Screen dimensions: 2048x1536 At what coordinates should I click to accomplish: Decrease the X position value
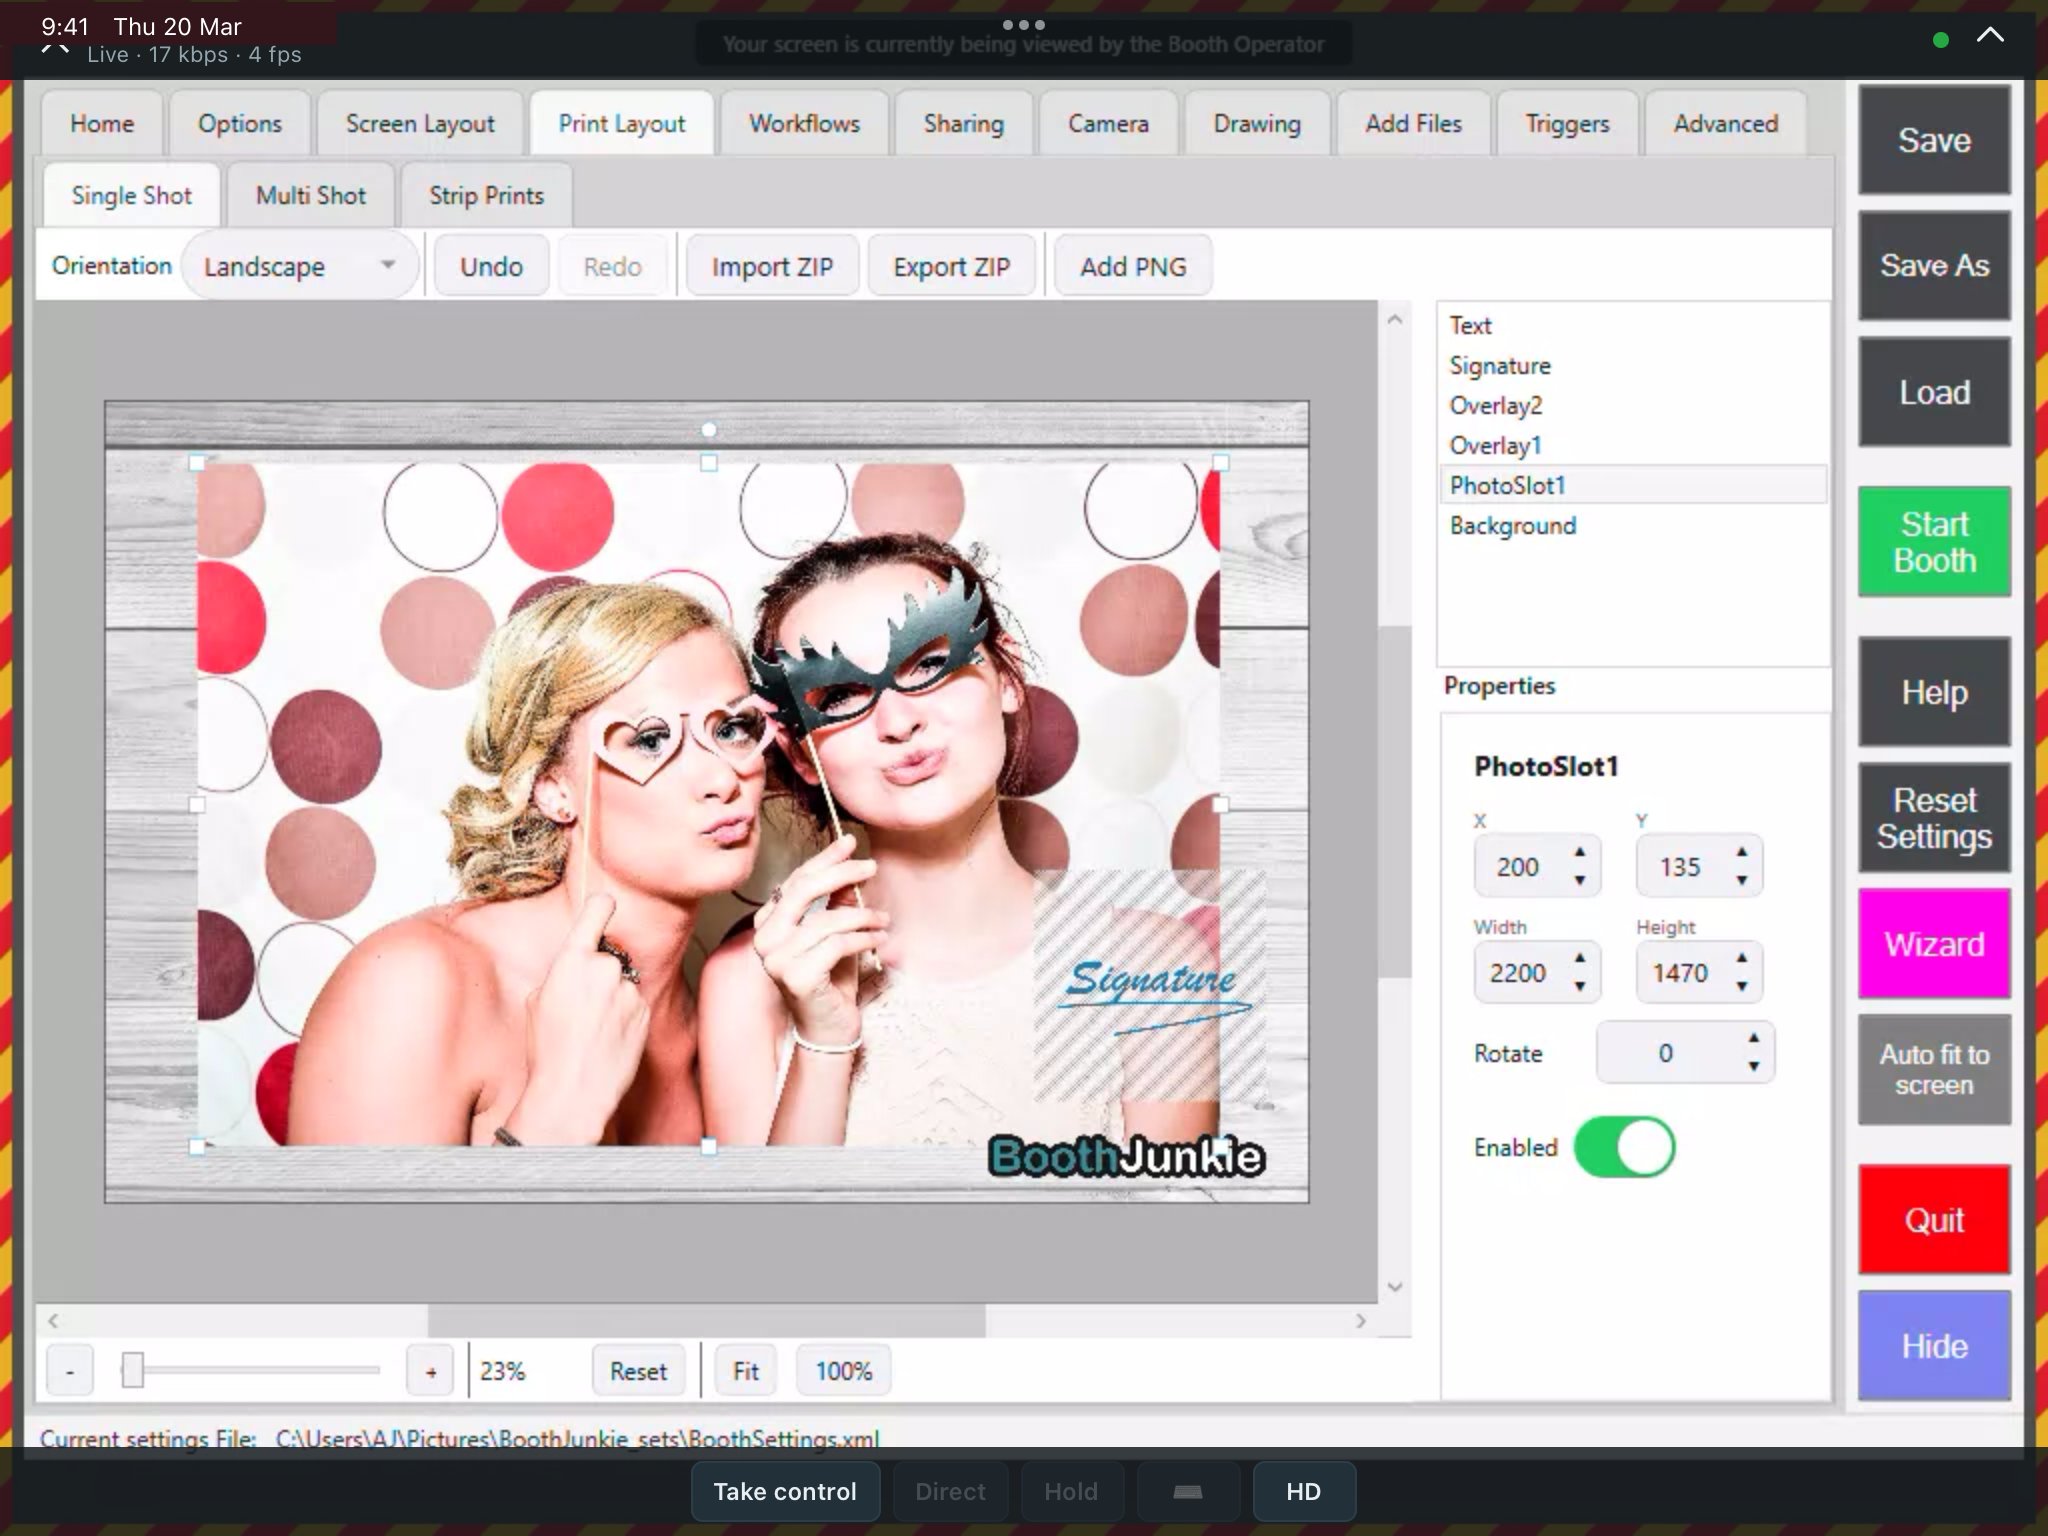pos(1580,880)
